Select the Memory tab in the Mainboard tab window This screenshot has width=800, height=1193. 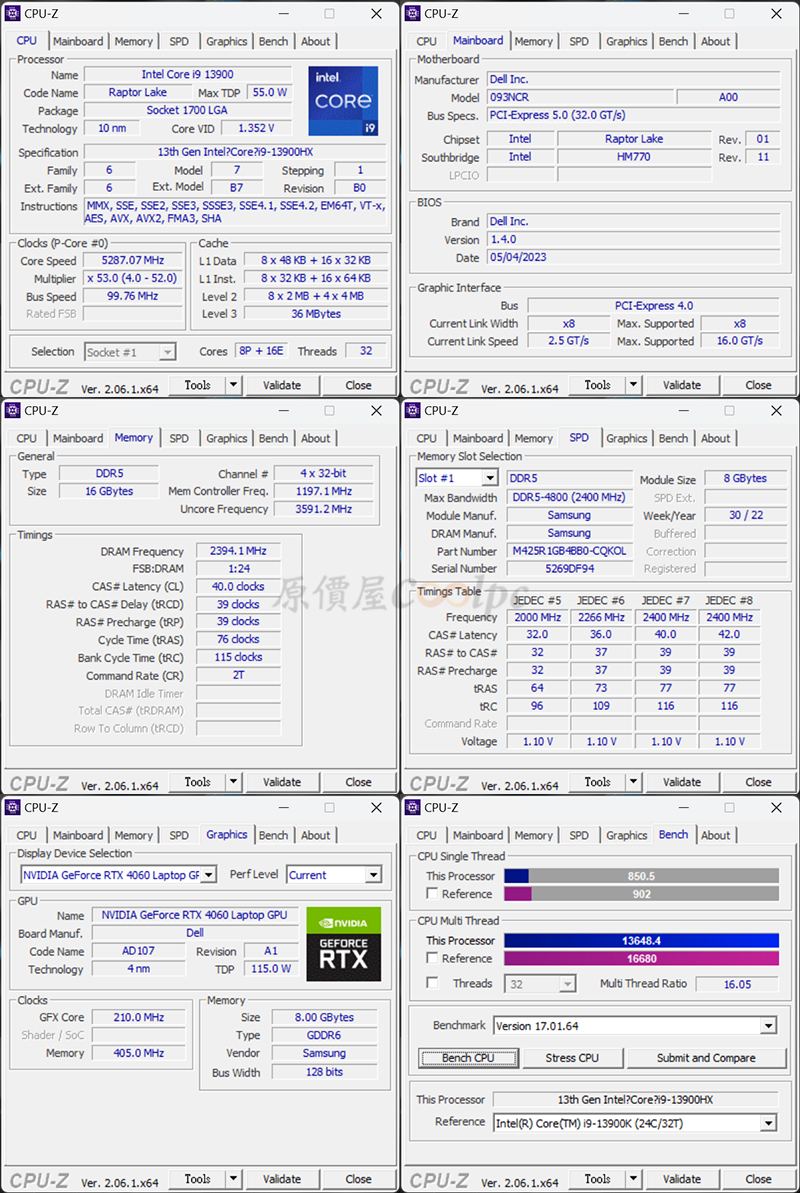tap(533, 41)
